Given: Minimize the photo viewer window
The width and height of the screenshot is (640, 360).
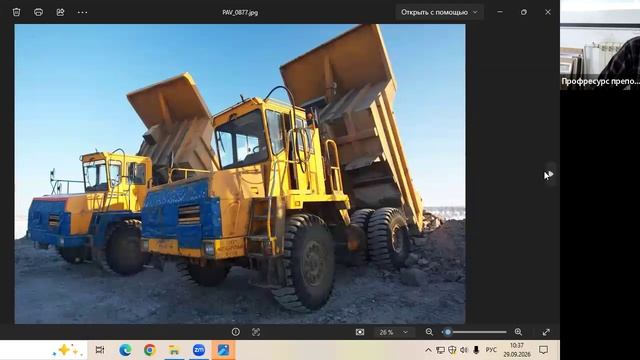Looking at the screenshot, I should point(500,12).
